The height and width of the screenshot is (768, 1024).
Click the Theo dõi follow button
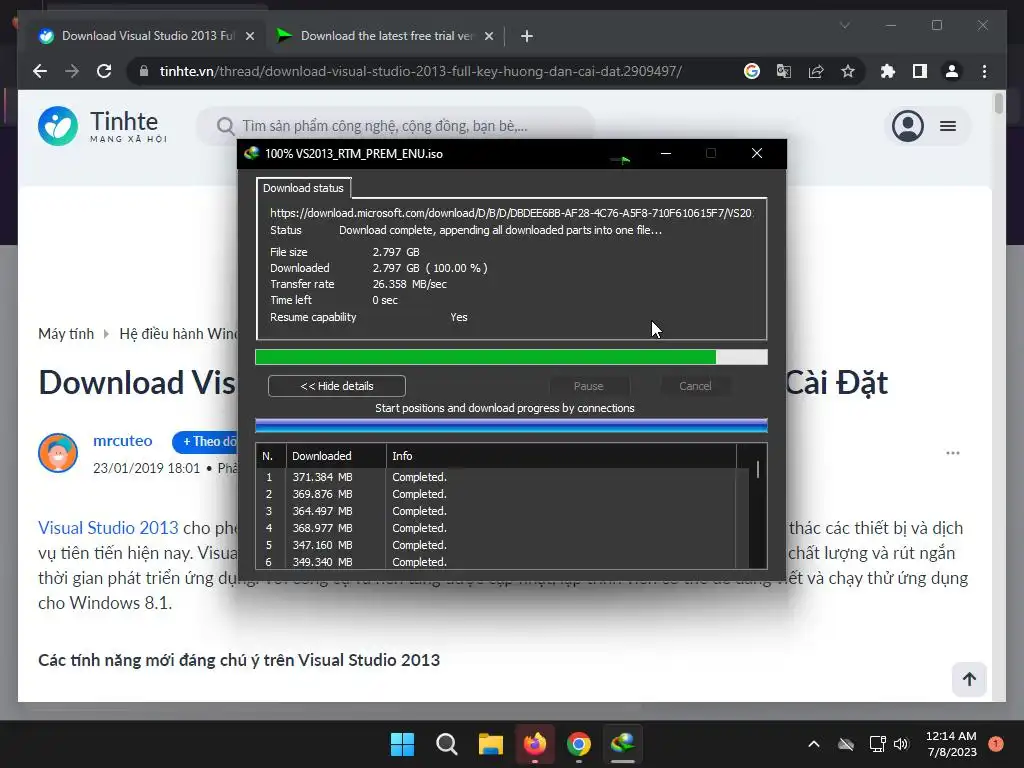[x=206, y=441]
